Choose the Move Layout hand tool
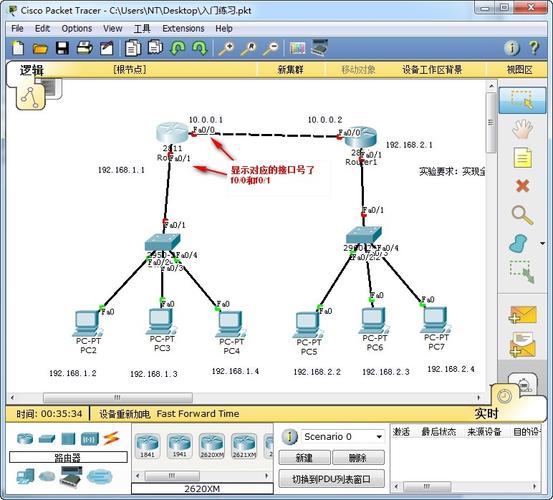 click(522, 129)
